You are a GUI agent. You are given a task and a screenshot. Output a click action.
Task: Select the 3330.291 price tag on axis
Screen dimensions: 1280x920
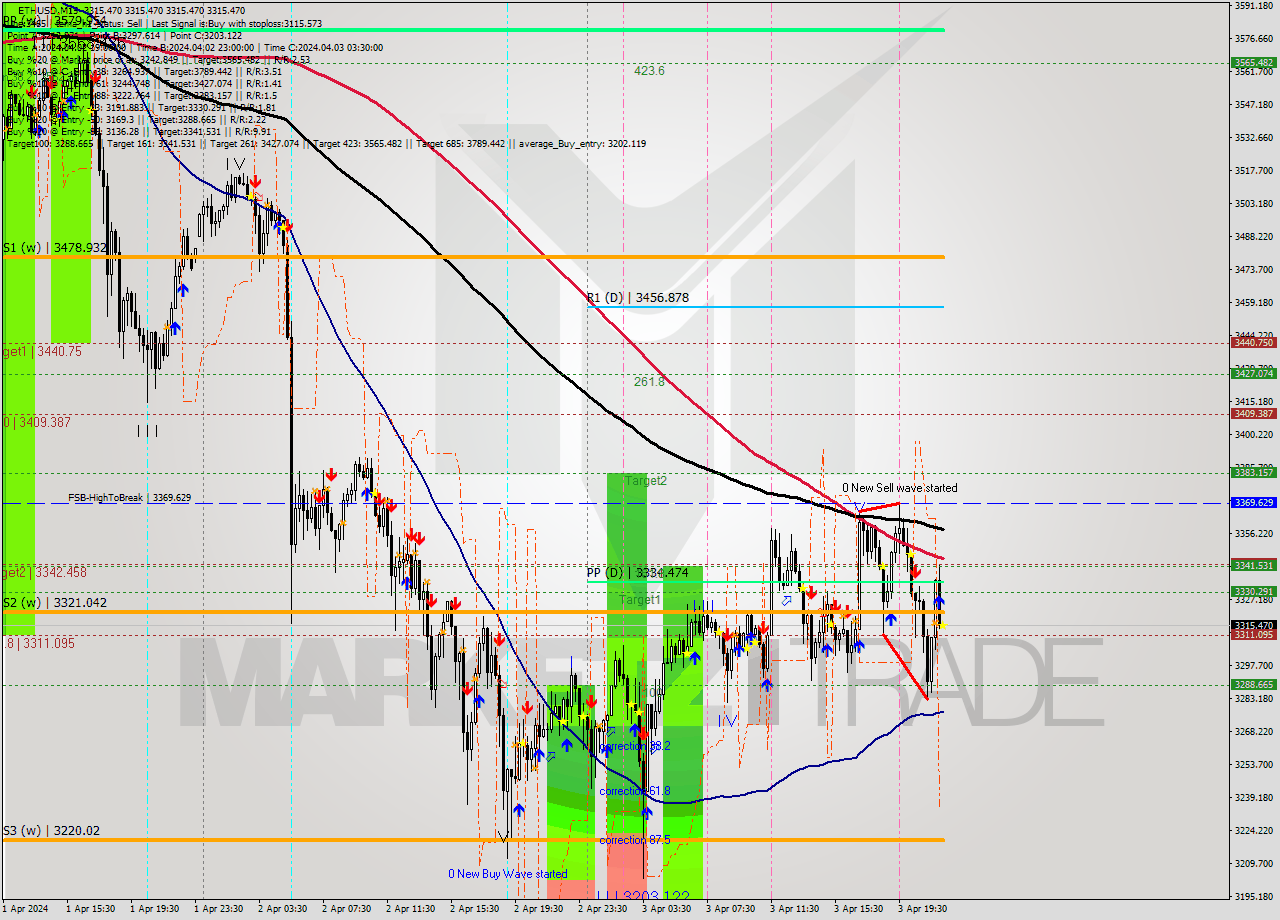[1253, 591]
